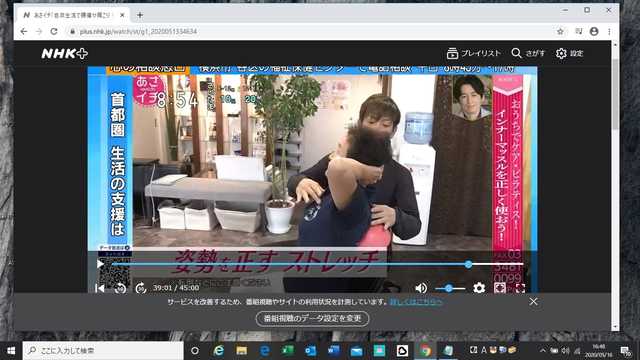Switch the video to fullscreen

coord(520,288)
